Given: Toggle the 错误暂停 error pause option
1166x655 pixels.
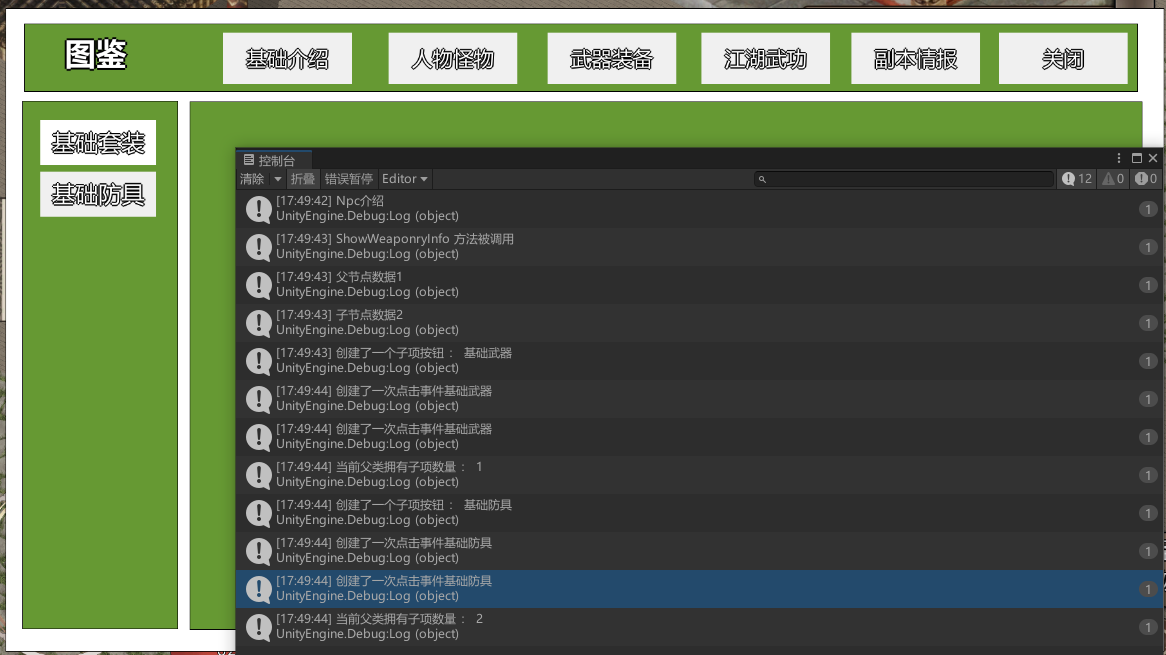Looking at the screenshot, I should pyautogui.click(x=349, y=178).
